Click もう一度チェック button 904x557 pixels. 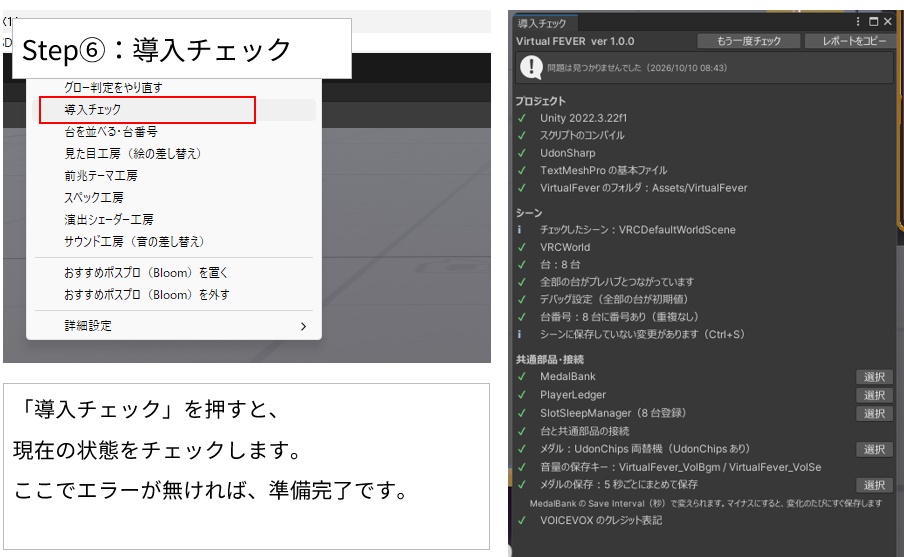748,41
